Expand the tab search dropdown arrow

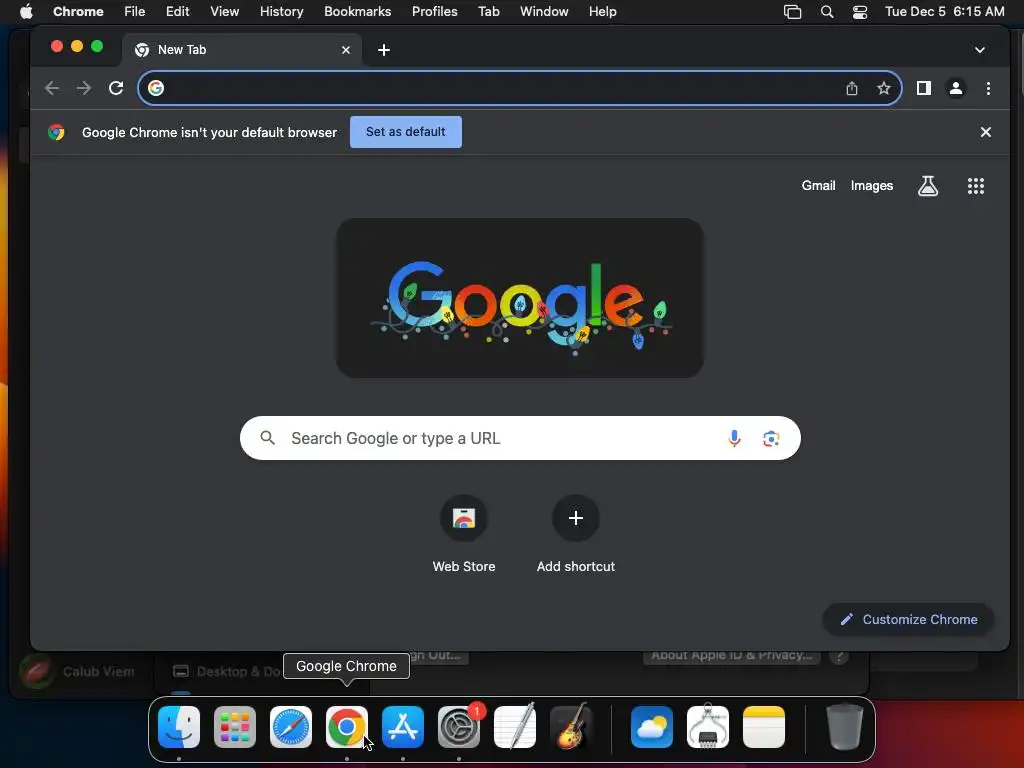coord(980,50)
